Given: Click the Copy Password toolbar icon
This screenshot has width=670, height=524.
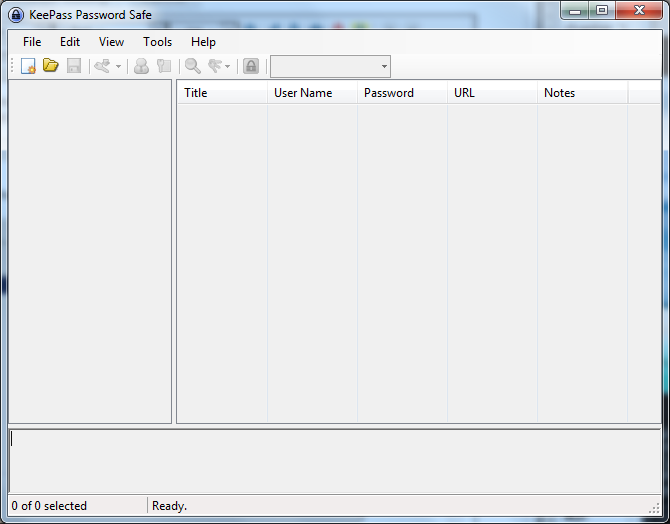Looking at the screenshot, I should (164, 66).
